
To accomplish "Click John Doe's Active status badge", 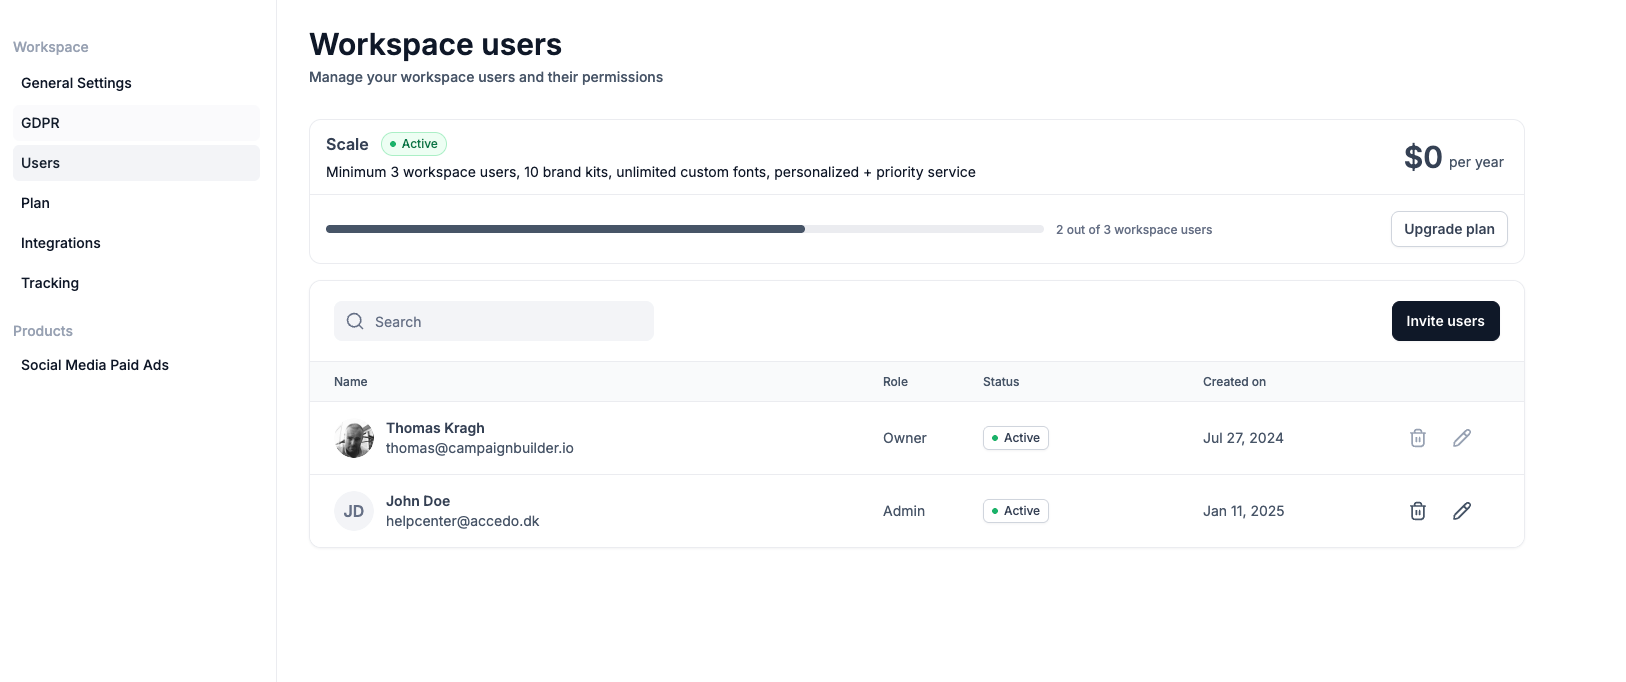I will point(1015,511).
